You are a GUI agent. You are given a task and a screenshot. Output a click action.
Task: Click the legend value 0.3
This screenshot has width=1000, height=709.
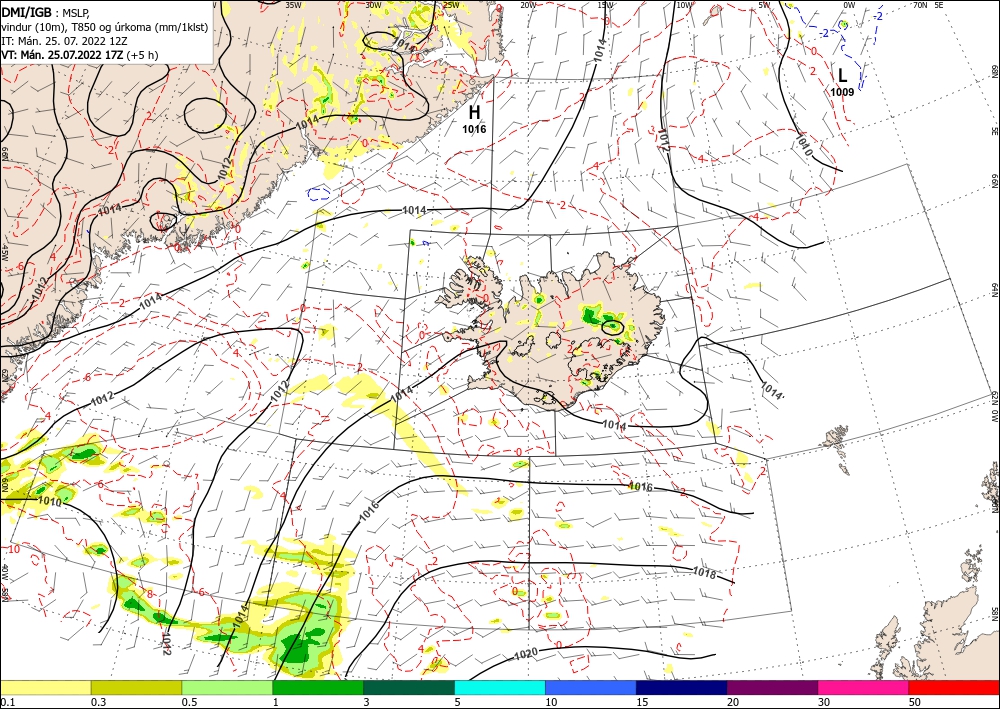click(x=98, y=702)
